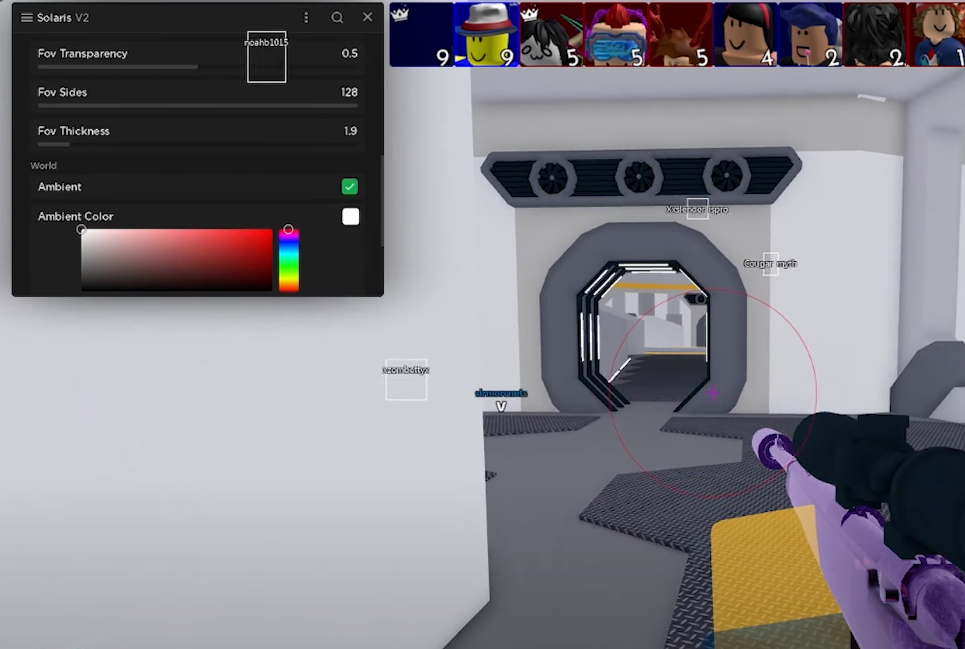Click the noahb1015 player ESP box

266,57
